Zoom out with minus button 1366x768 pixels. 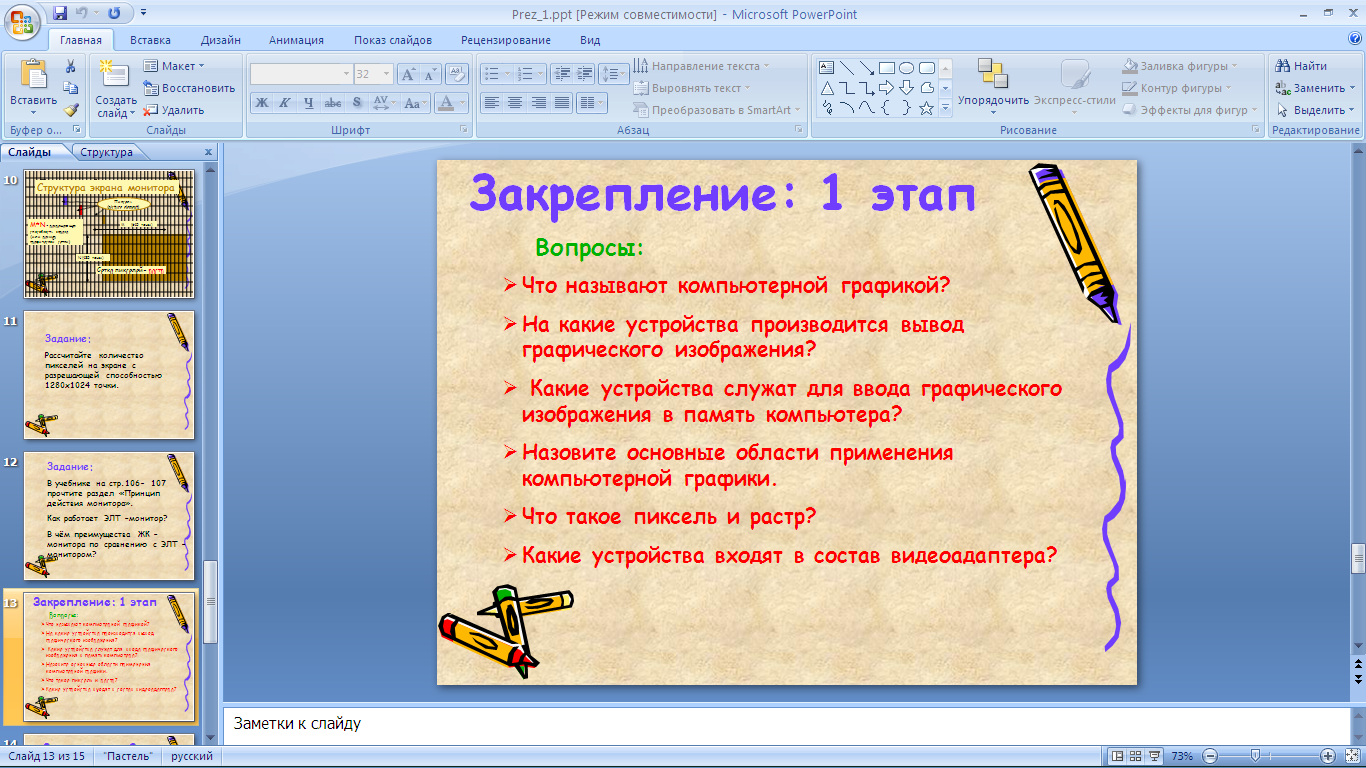[x=1210, y=756]
